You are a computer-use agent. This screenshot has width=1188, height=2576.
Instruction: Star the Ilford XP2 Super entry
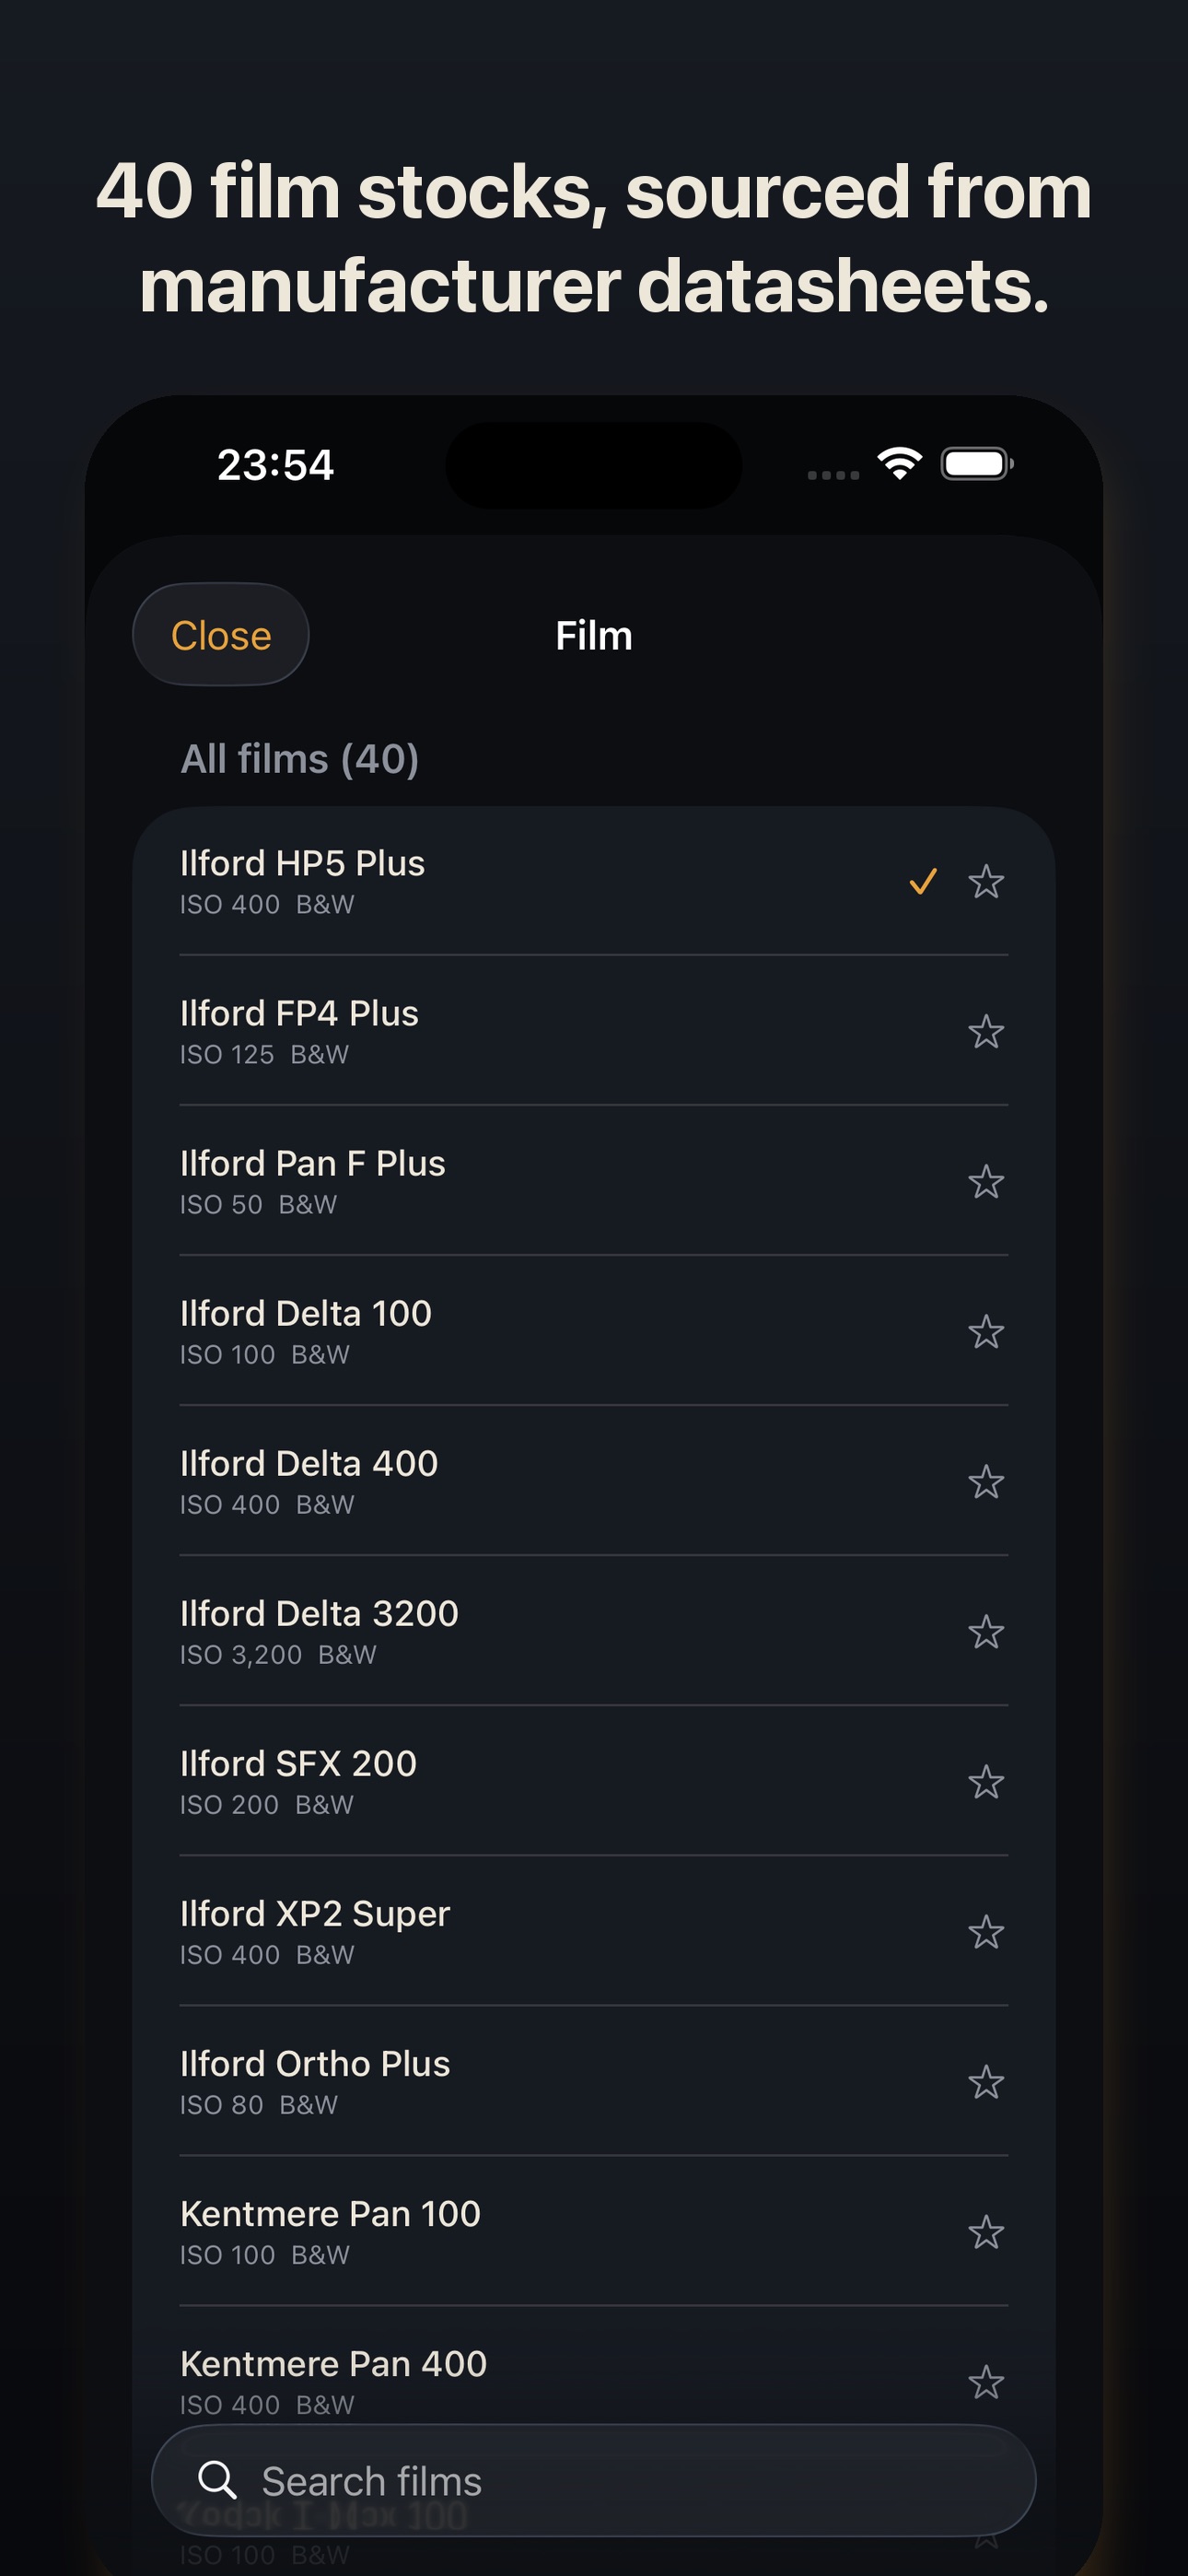tap(986, 1931)
